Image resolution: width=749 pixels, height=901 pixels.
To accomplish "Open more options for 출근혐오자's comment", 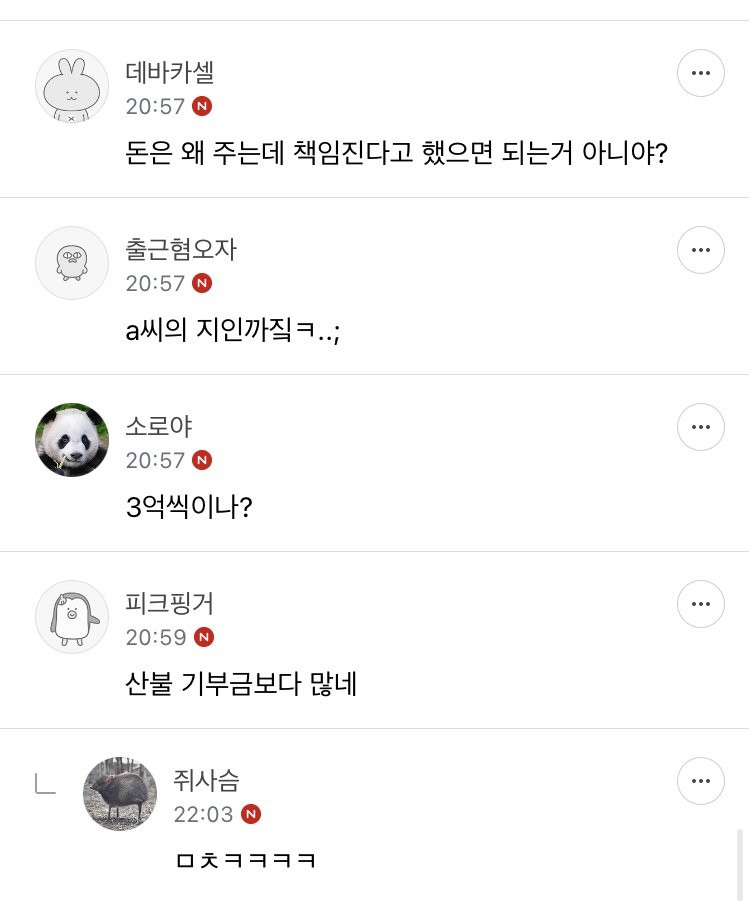I will [x=700, y=250].
